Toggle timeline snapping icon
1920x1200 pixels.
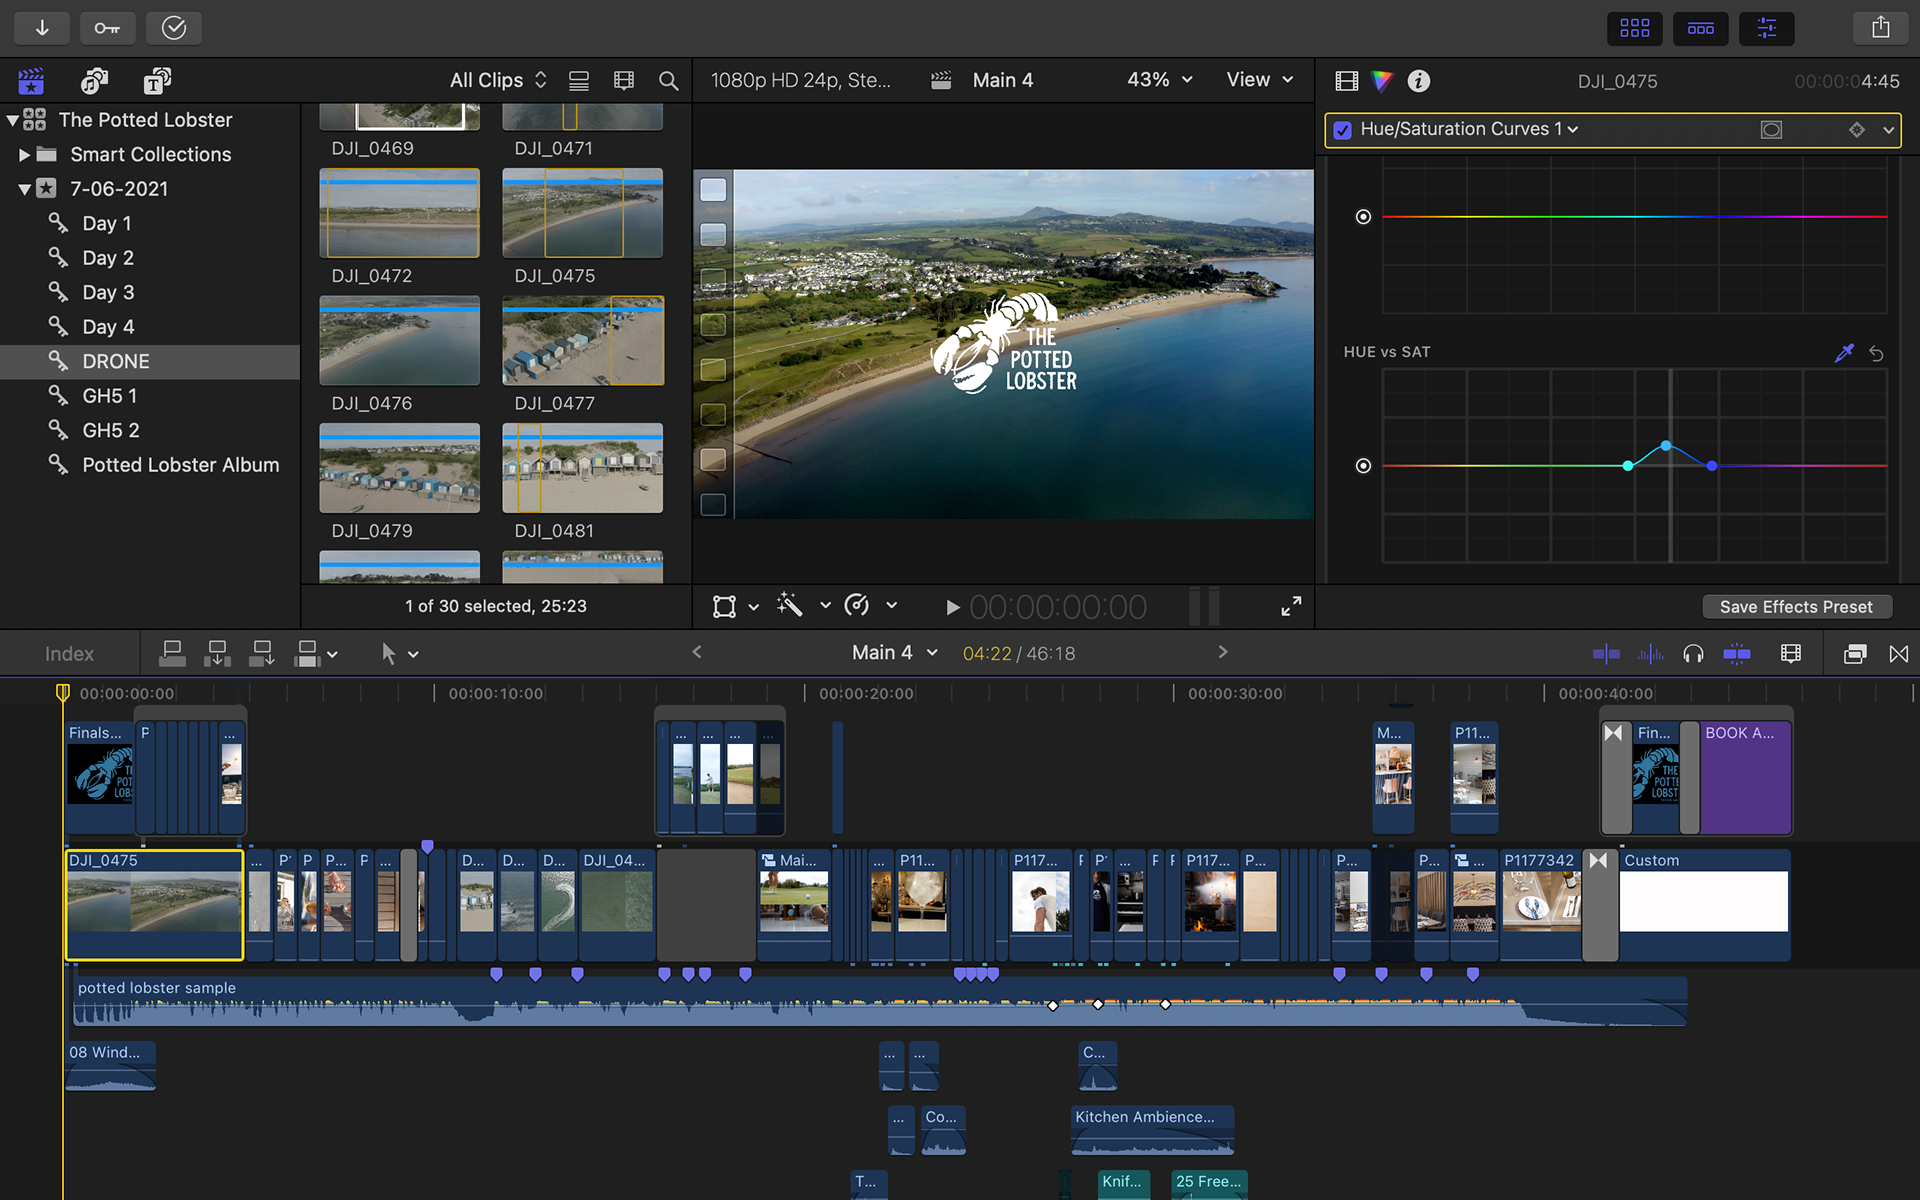click(x=1737, y=654)
